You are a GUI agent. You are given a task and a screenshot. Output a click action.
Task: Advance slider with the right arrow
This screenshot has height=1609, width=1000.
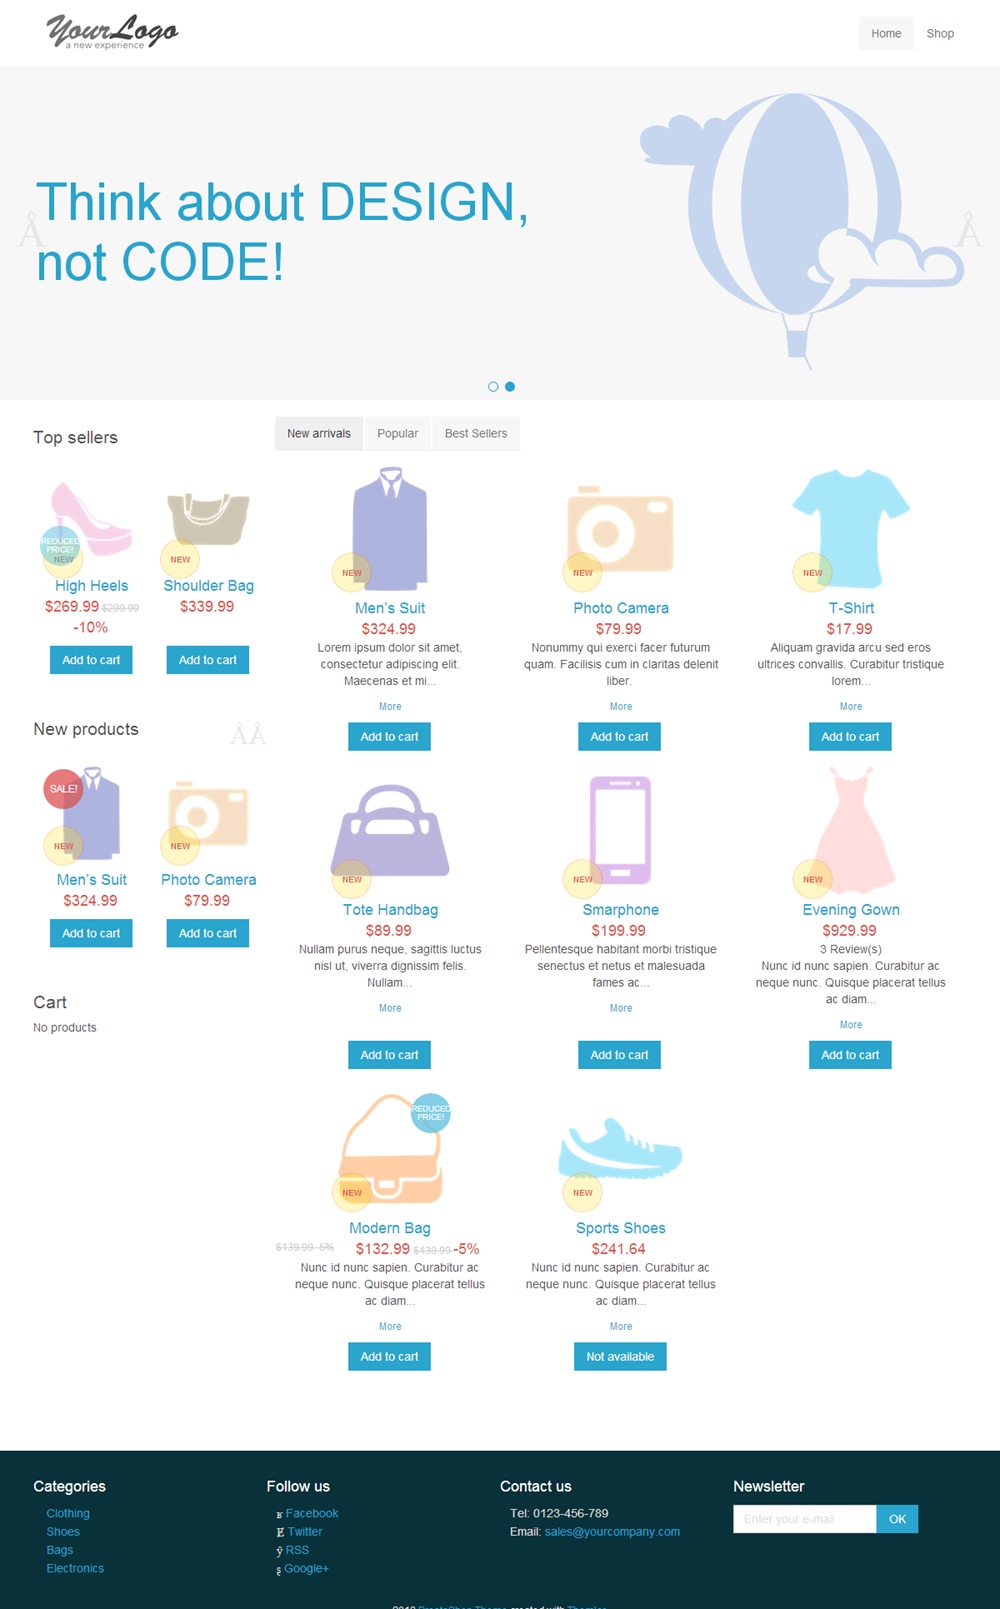968,231
